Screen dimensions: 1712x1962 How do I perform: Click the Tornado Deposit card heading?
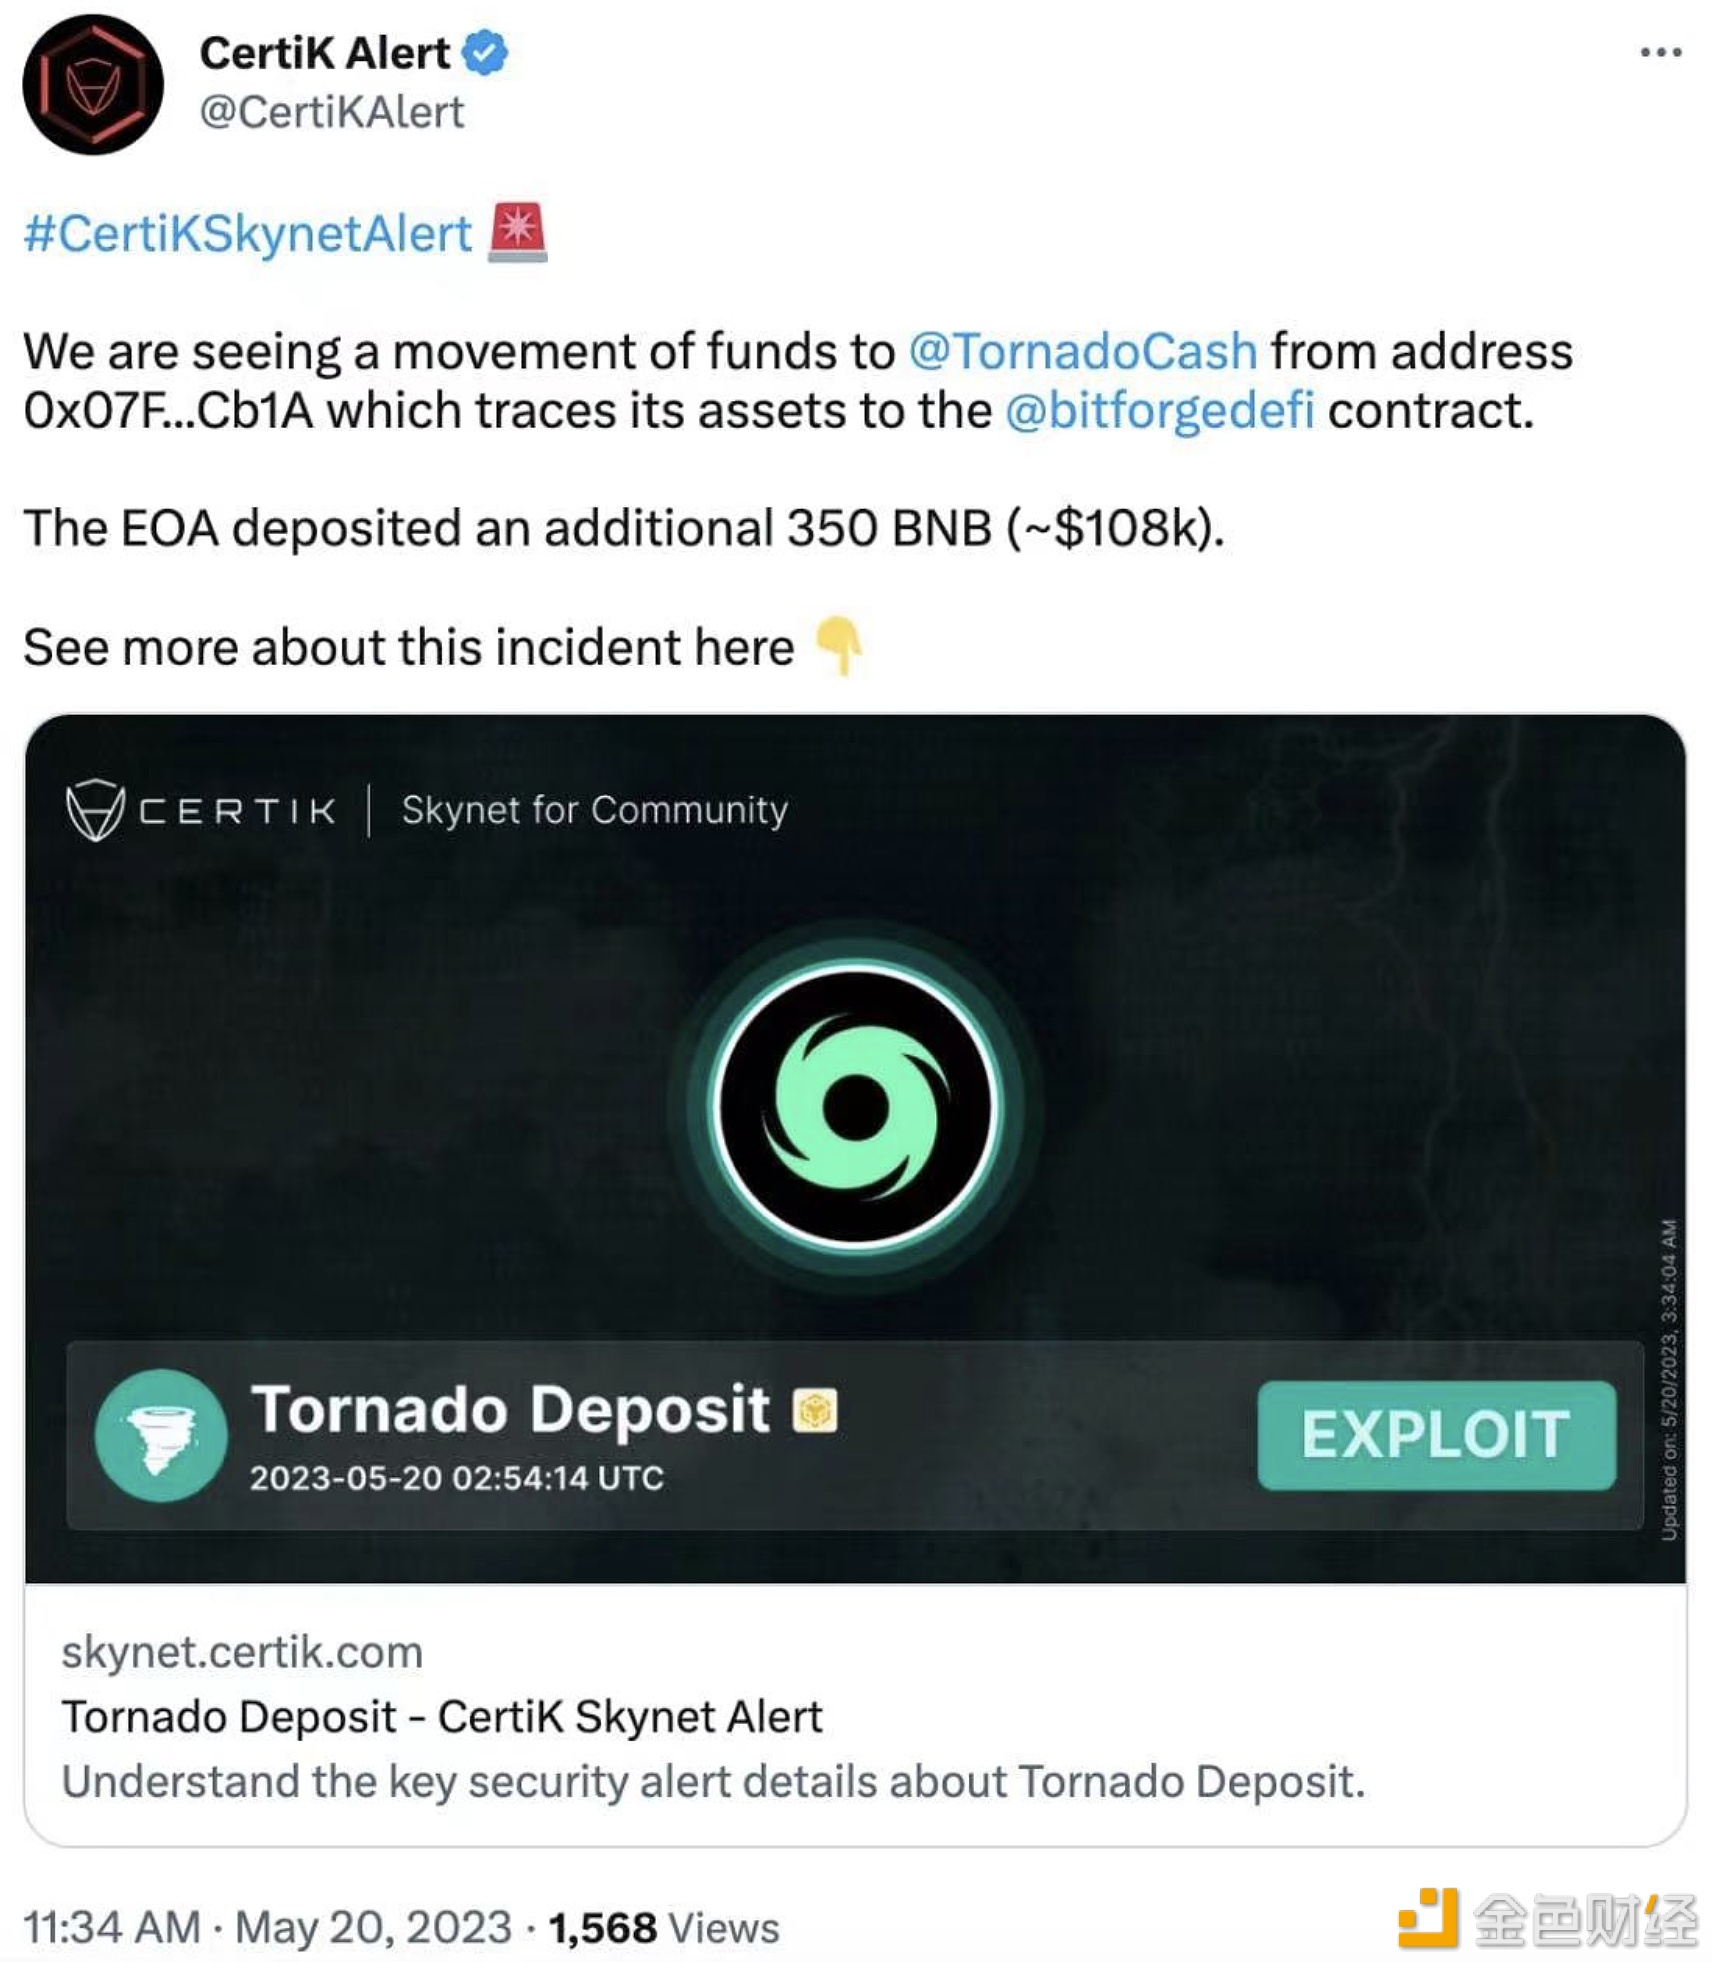tap(510, 1409)
